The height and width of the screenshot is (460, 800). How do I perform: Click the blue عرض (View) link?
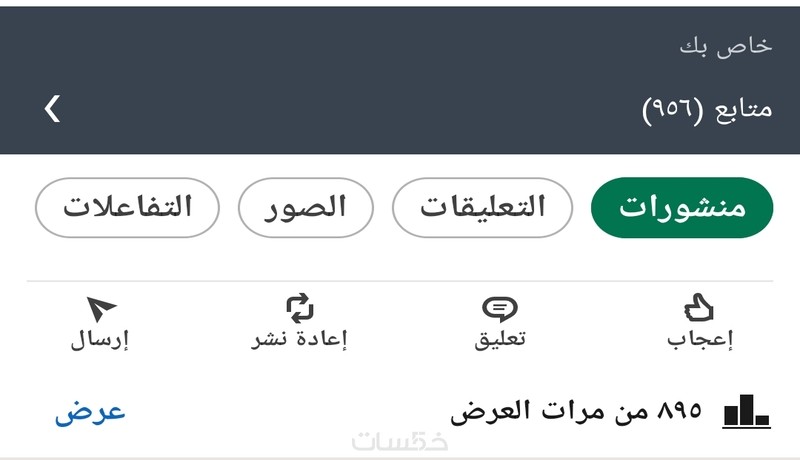(90, 411)
